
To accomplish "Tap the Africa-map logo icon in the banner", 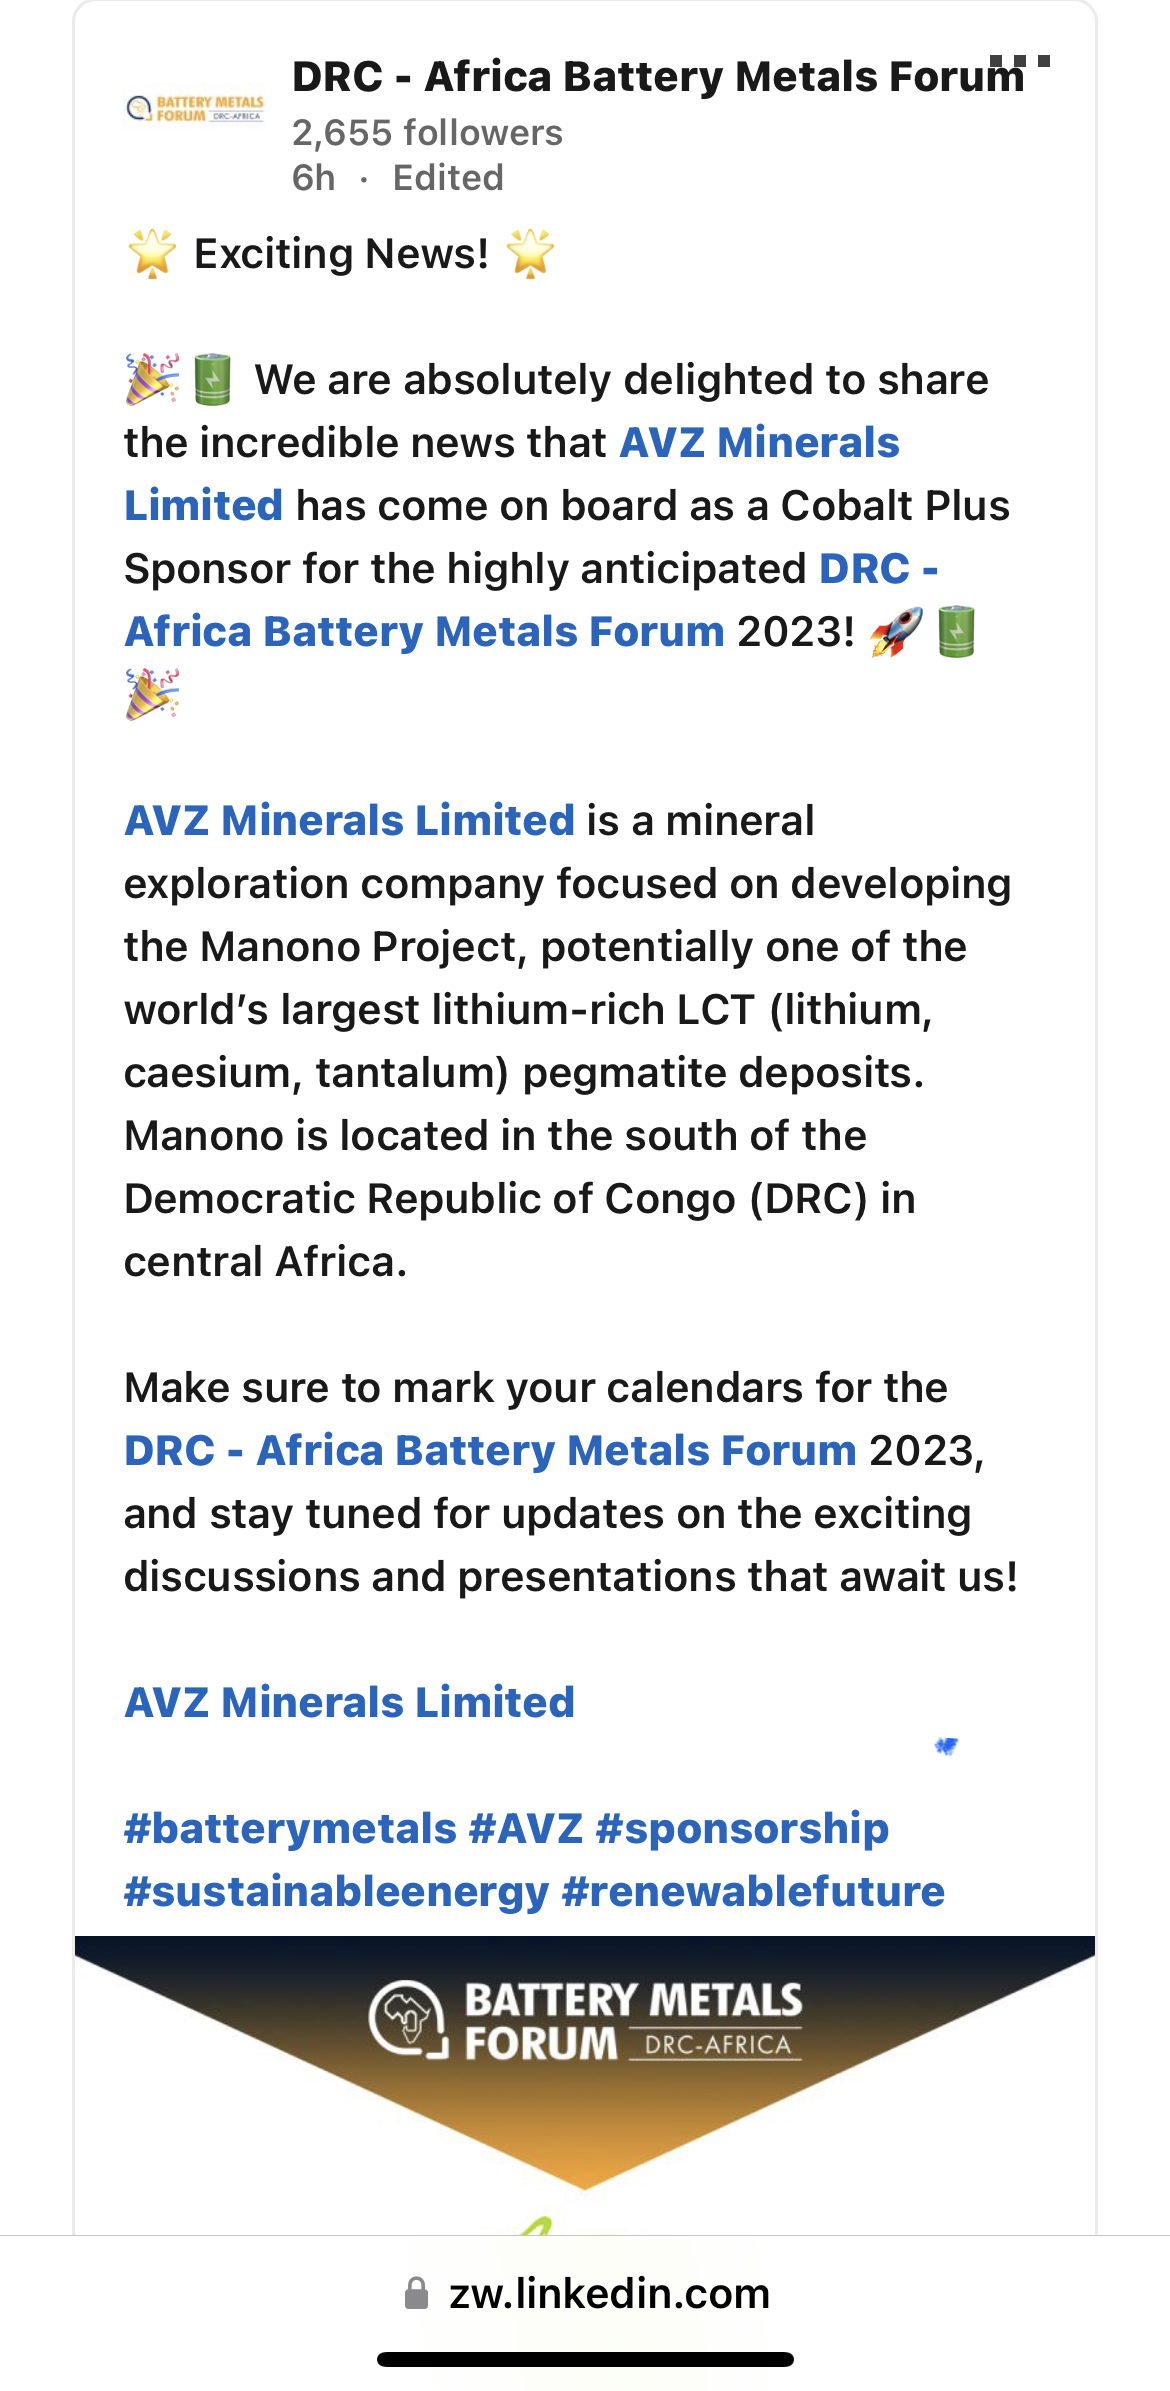I will pos(407,2019).
